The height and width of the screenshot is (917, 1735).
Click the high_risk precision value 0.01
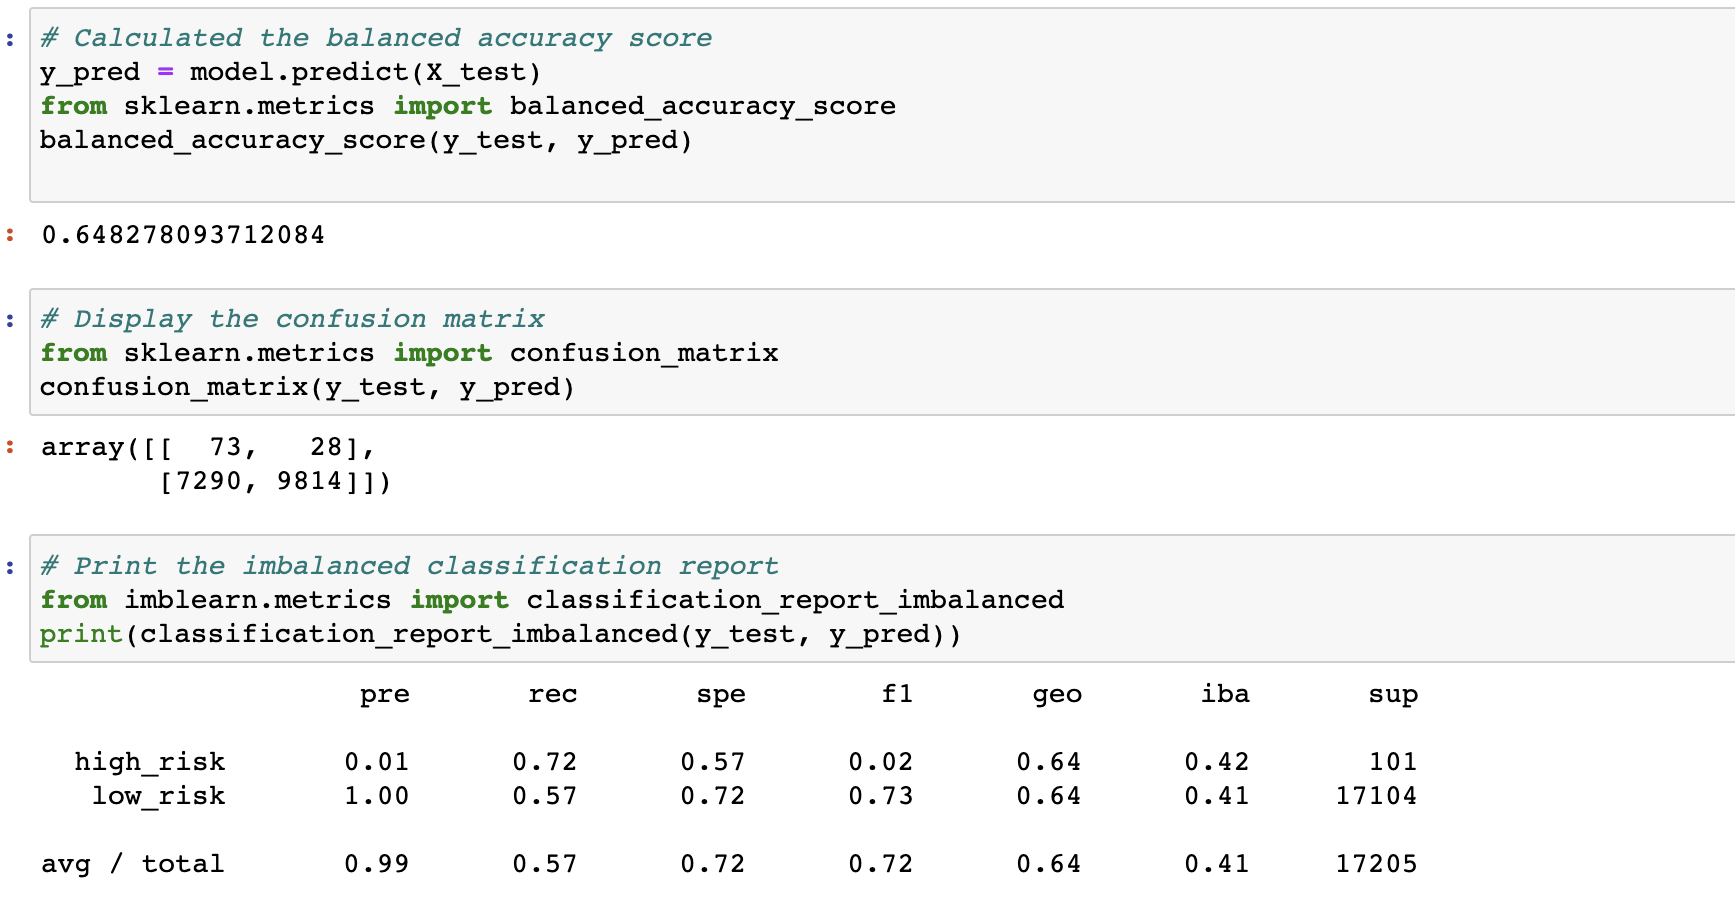377,762
